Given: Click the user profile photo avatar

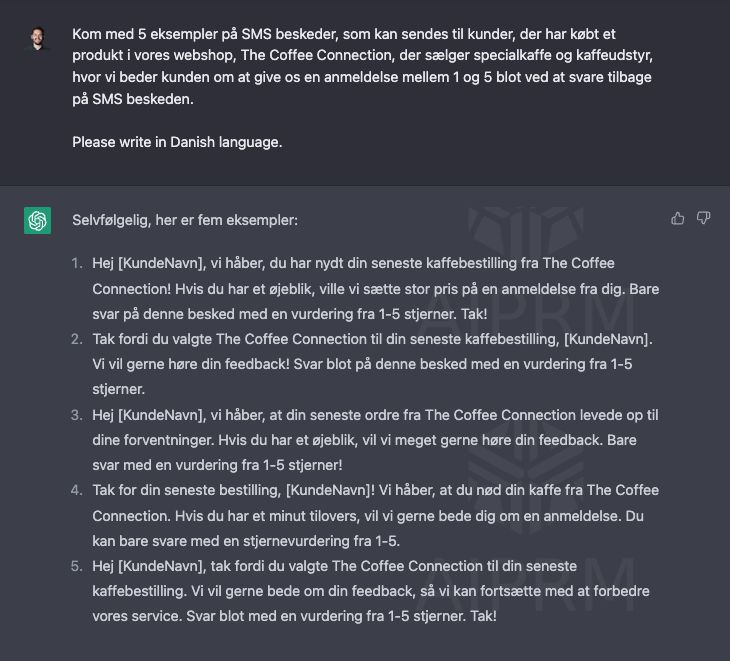Looking at the screenshot, I should tap(38, 37).
